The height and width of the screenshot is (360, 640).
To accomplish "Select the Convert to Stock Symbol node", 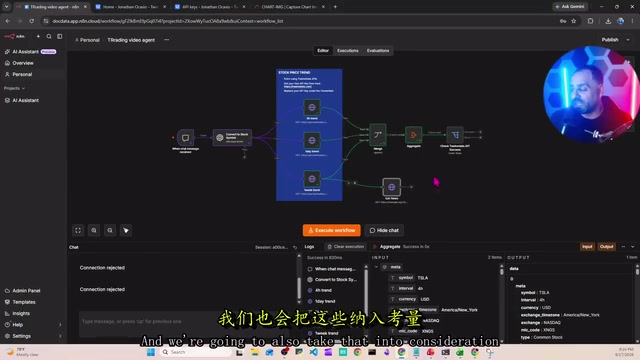I will point(232,138).
